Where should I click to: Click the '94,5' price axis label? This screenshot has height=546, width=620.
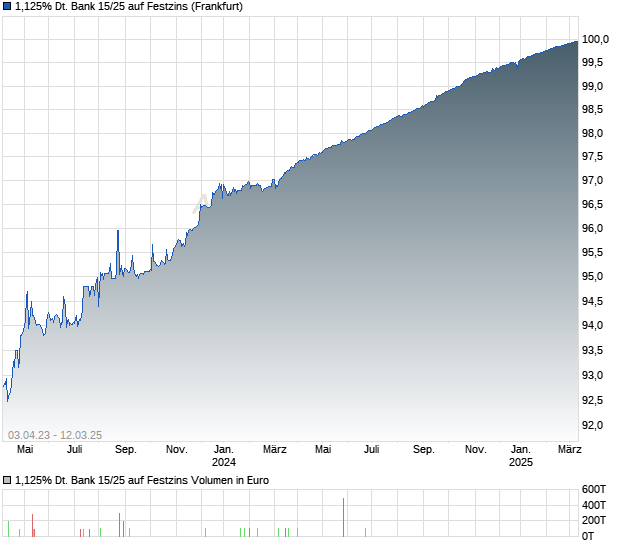592,301
